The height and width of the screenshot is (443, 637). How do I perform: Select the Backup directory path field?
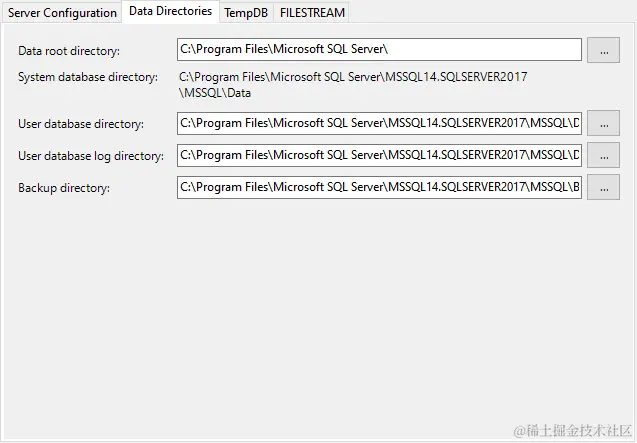tap(379, 187)
